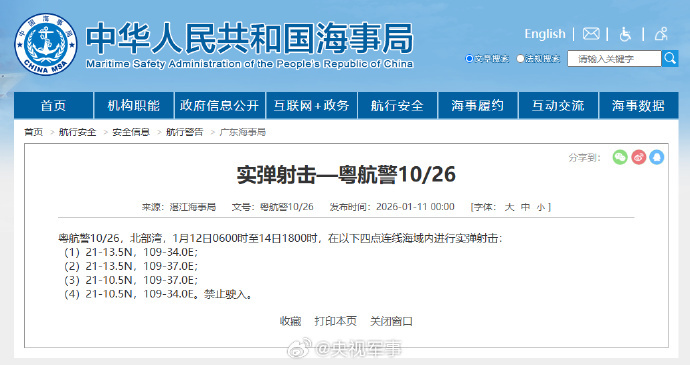
Task: Click coordinate line (4) ending 禁止驶入
Action: tap(159, 294)
